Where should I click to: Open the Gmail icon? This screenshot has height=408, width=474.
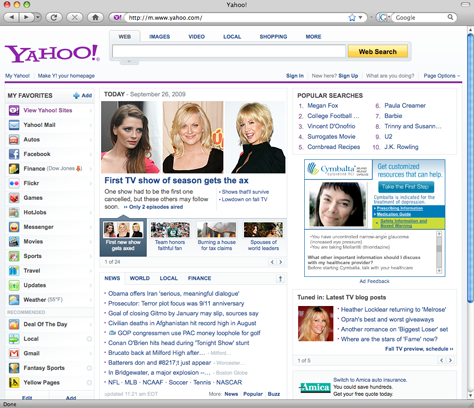pos(14,353)
